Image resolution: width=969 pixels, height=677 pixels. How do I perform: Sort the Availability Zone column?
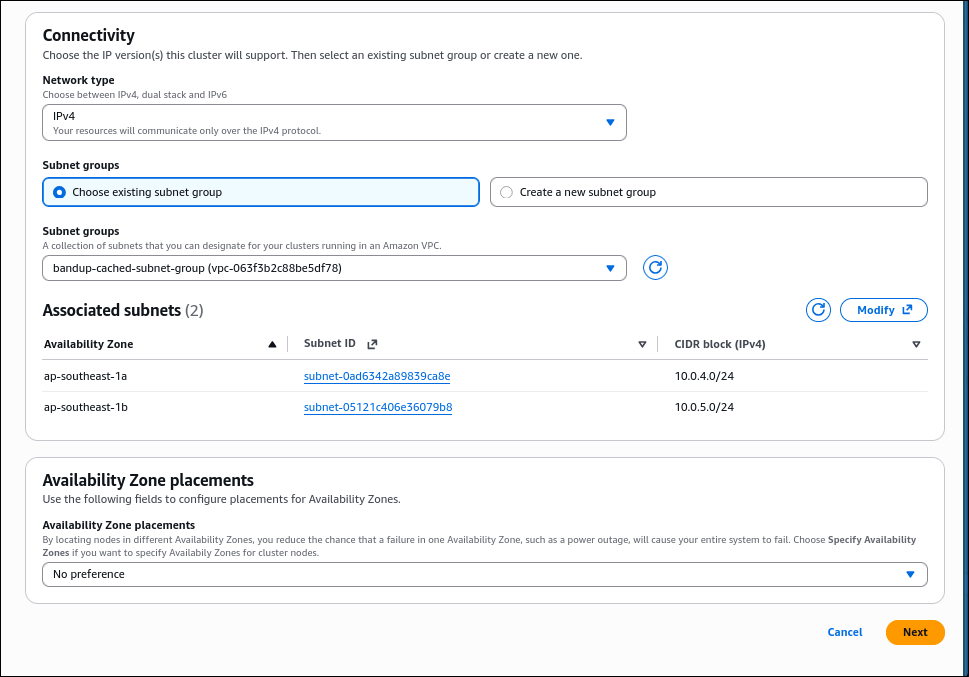point(272,343)
